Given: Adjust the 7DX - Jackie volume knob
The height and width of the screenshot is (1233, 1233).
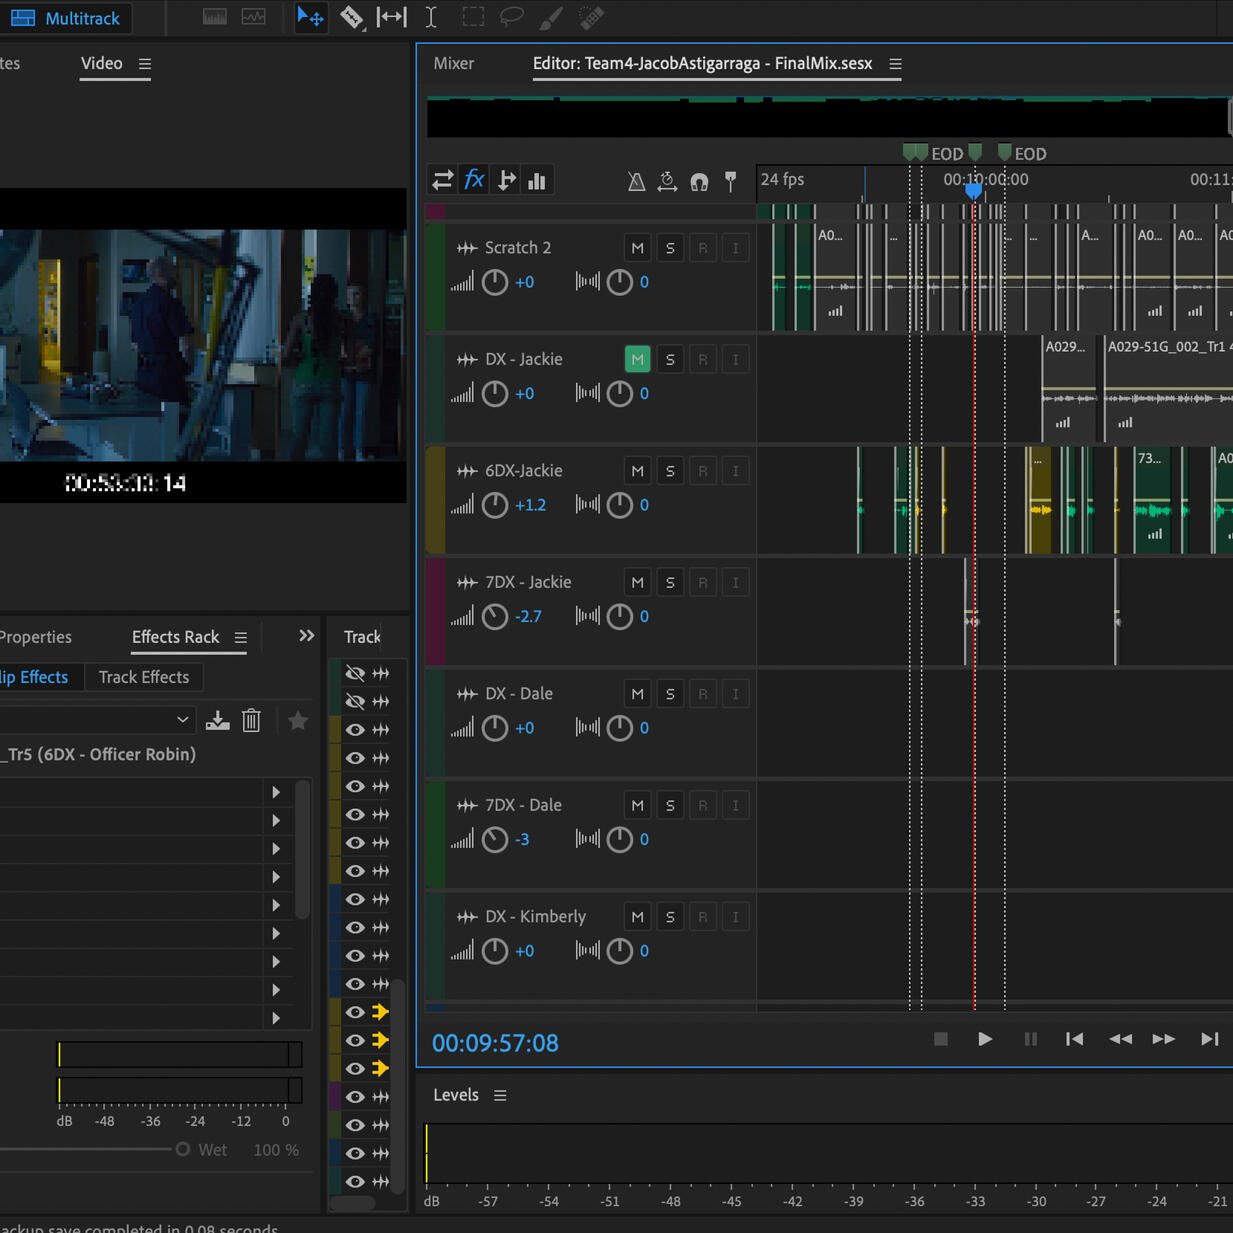Looking at the screenshot, I should tap(495, 617).
